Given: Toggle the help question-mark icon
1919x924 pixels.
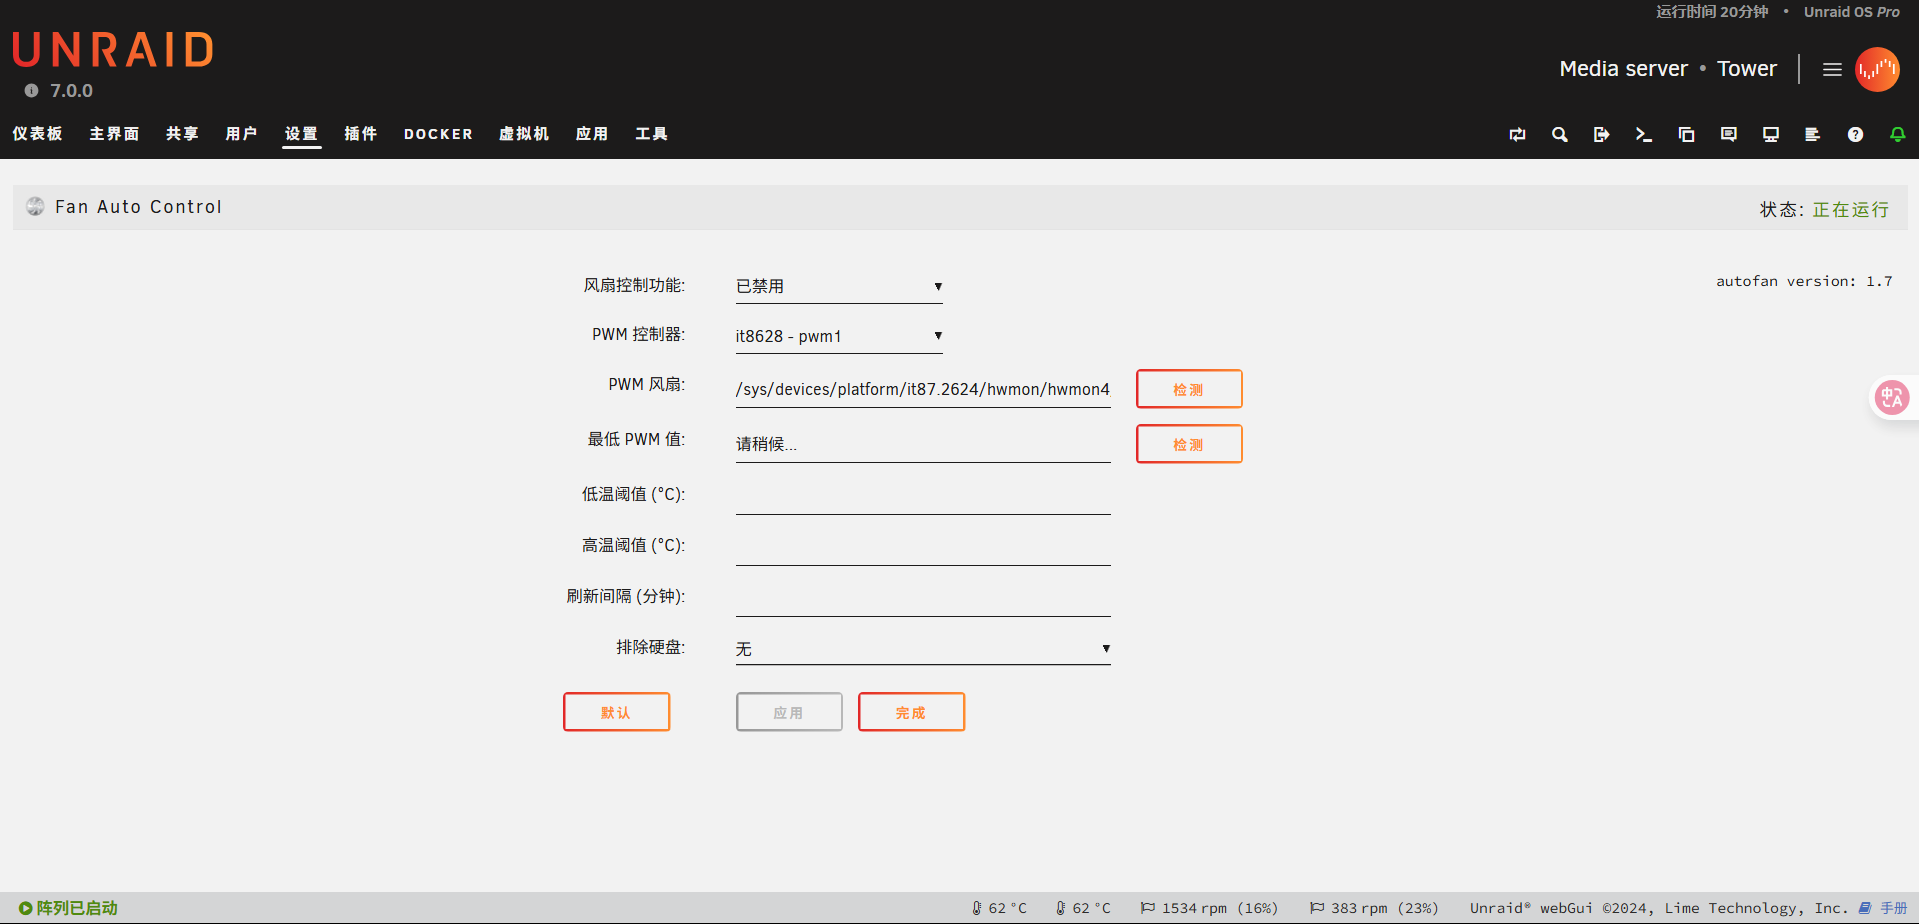Looking at the screenshot, I should 1855,135.
